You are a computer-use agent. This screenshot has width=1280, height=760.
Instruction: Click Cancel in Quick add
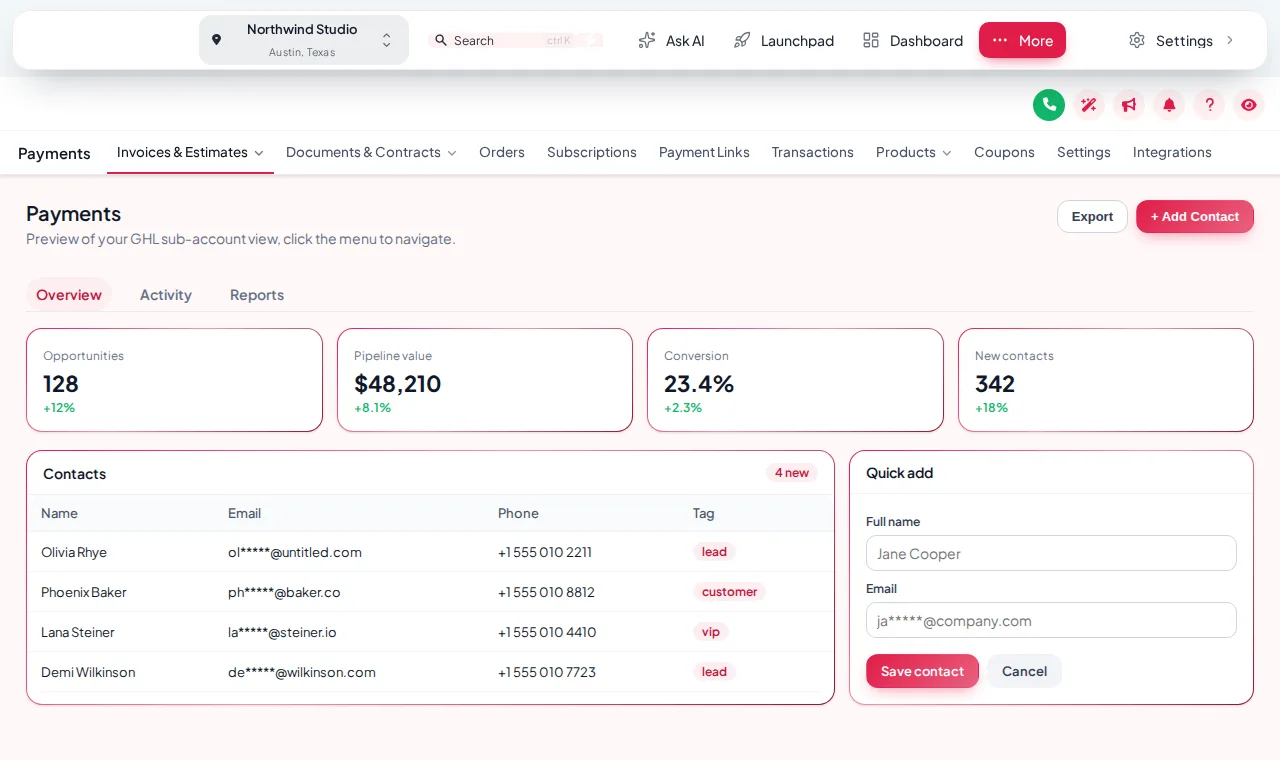1025,671
